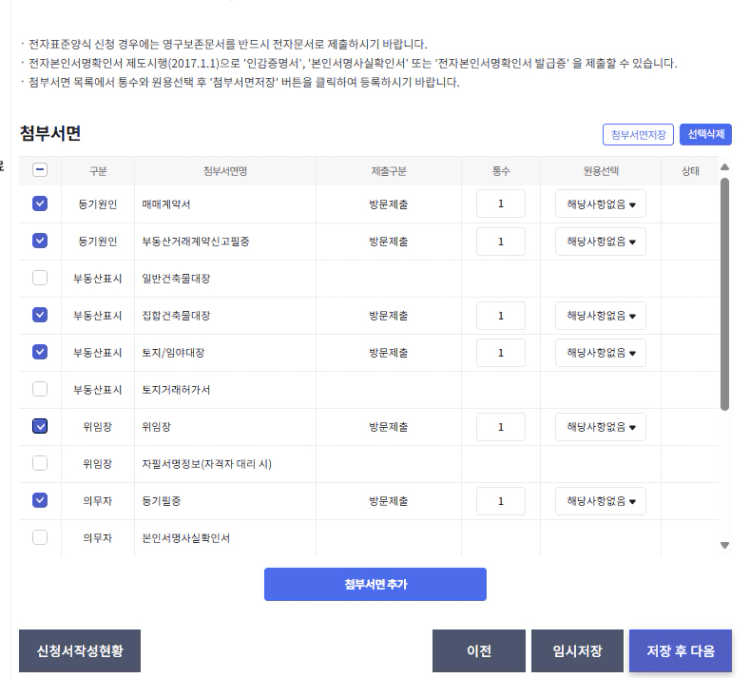Click the table scrollbar up arrow
Screen dimensions: 750x678
pos(725,167)
